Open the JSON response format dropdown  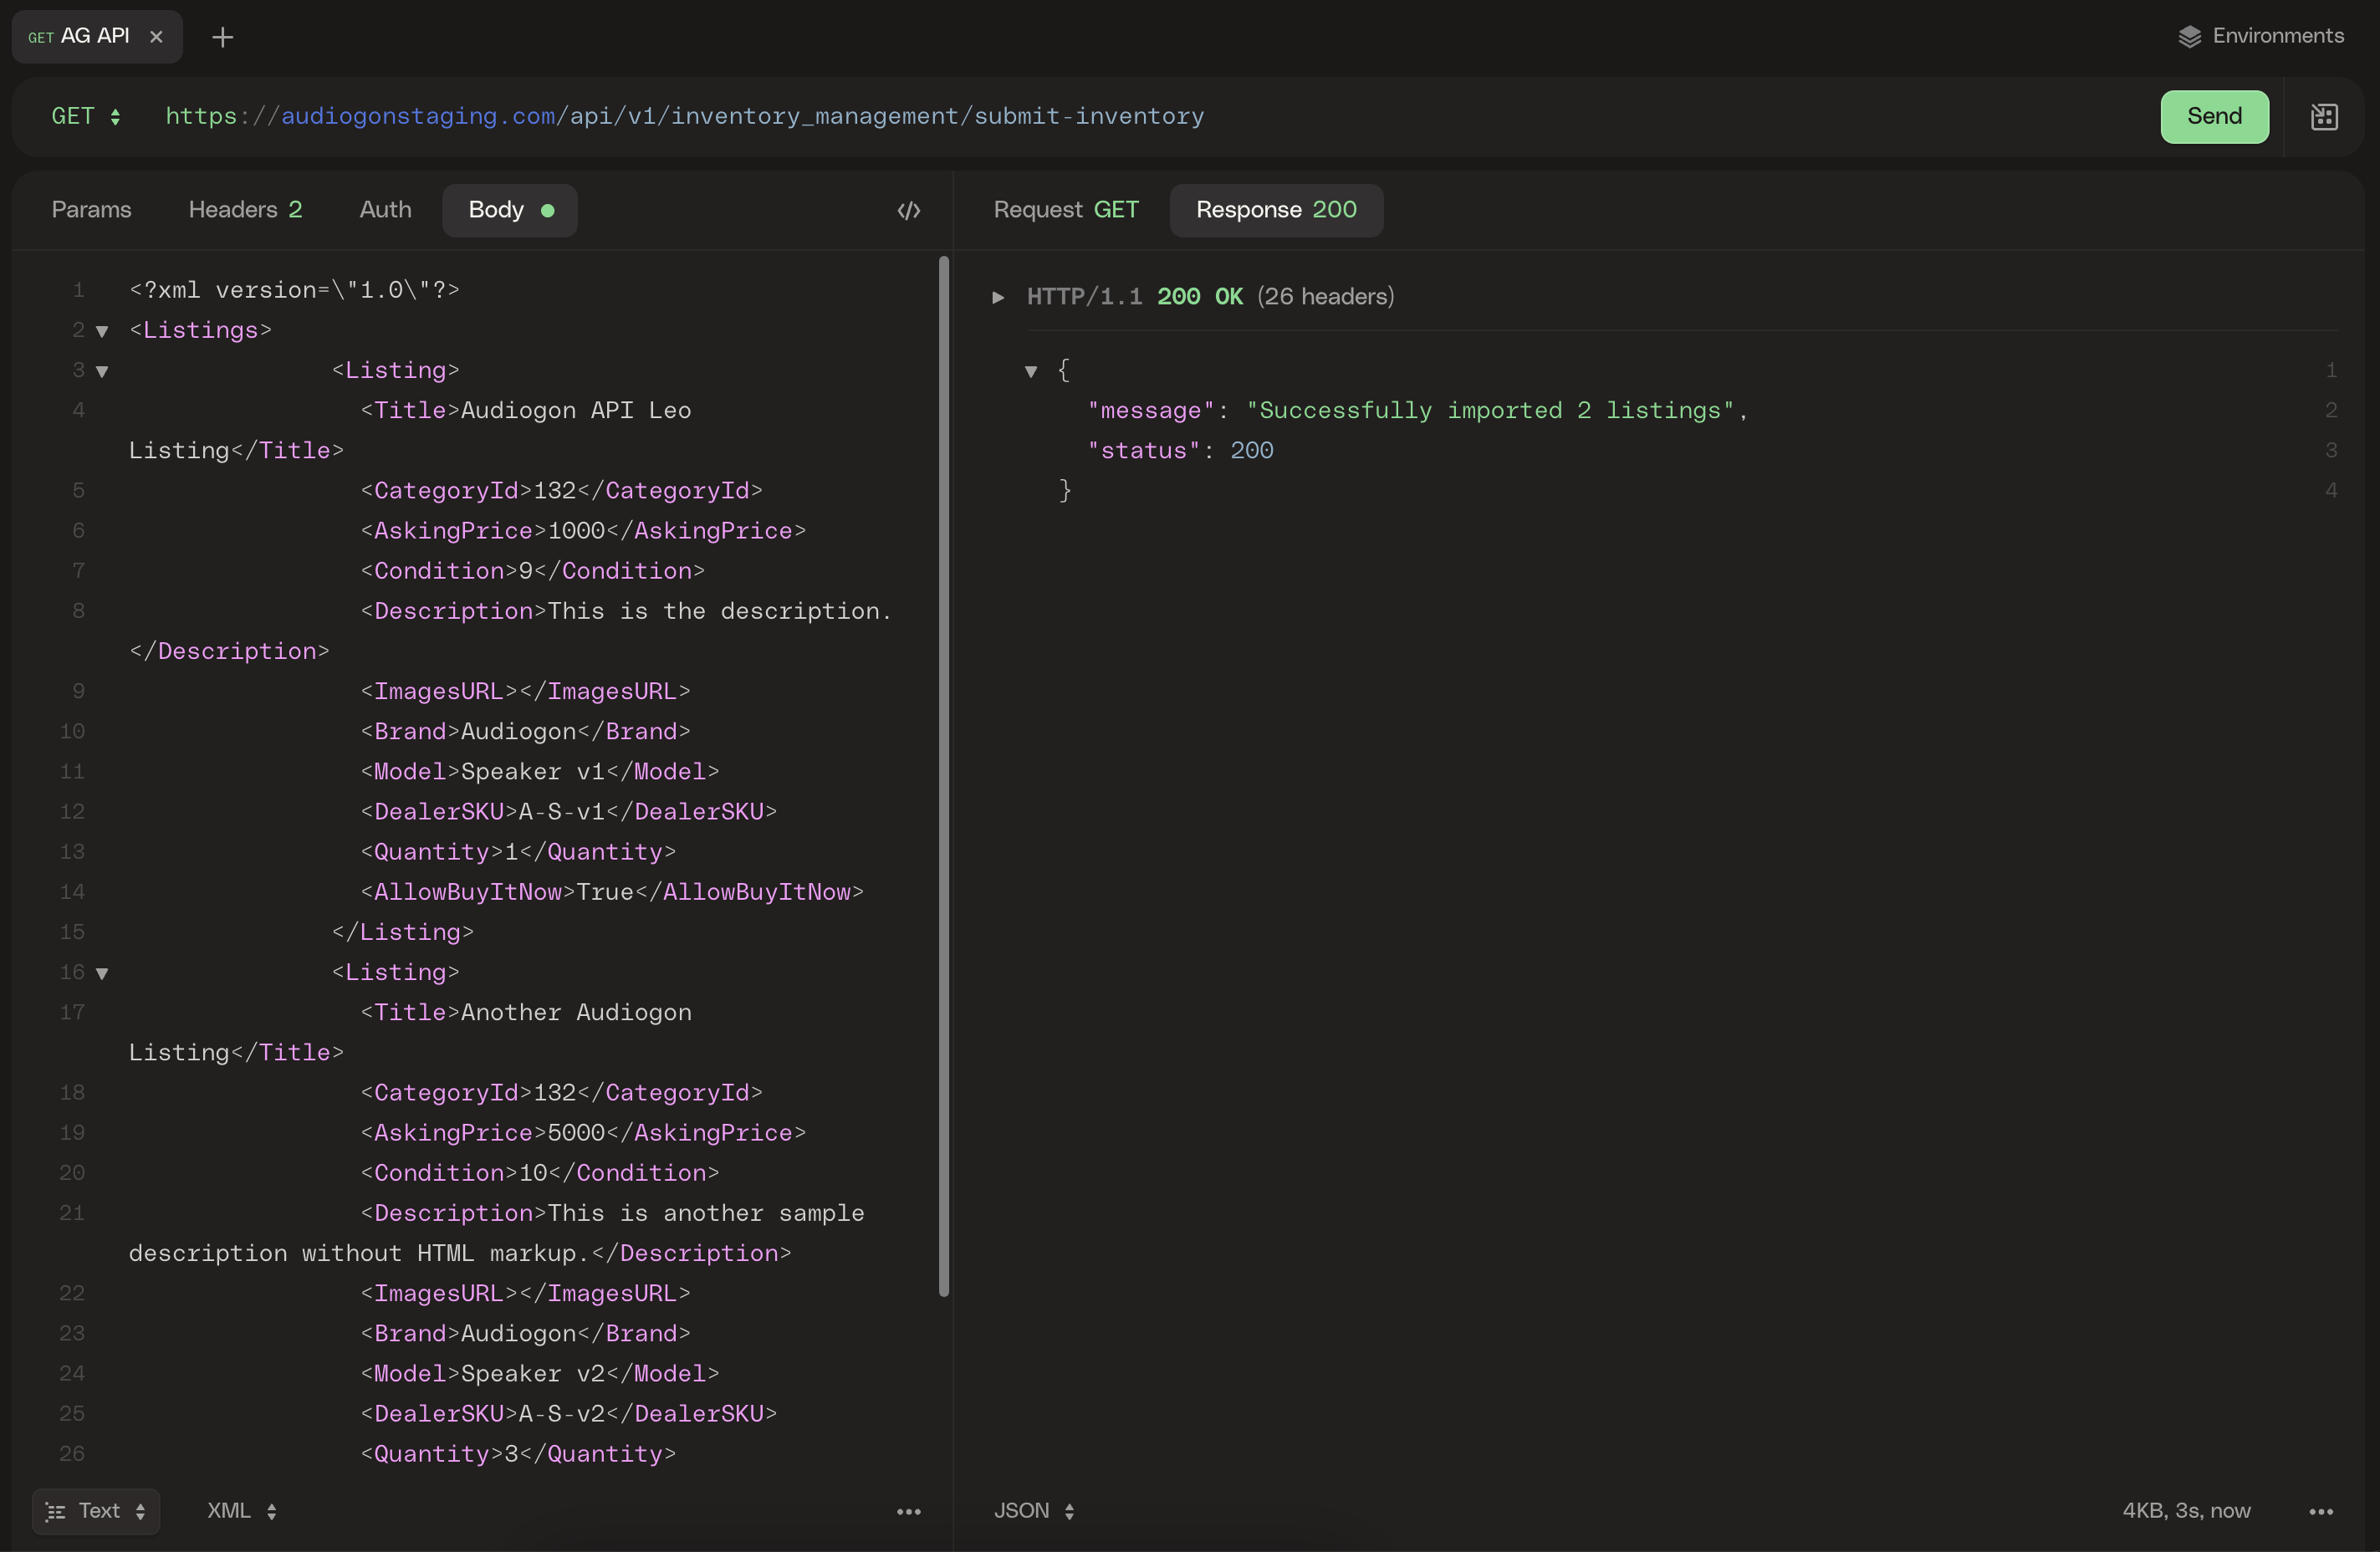1034,1510
